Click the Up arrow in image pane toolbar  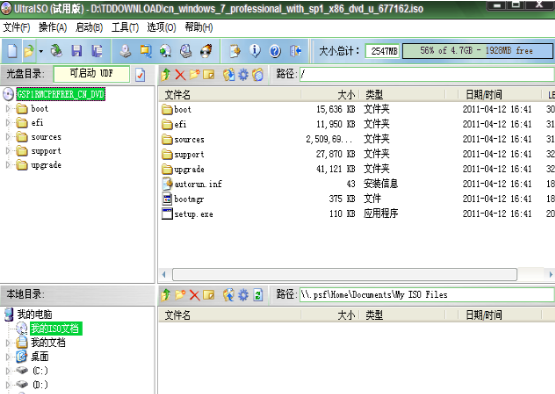(166, 74)
